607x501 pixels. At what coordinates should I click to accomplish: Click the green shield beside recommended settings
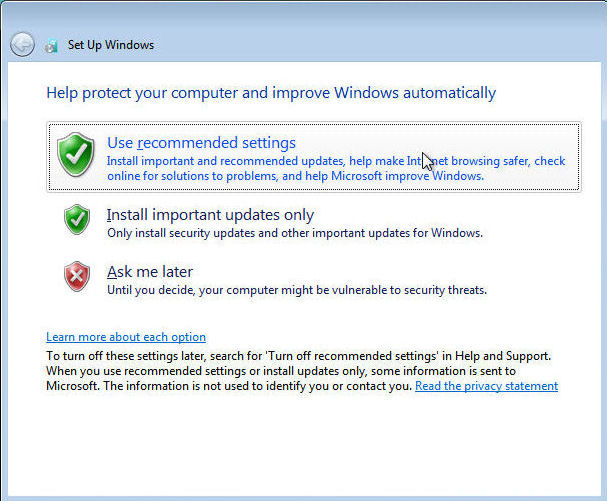point(76,154)
